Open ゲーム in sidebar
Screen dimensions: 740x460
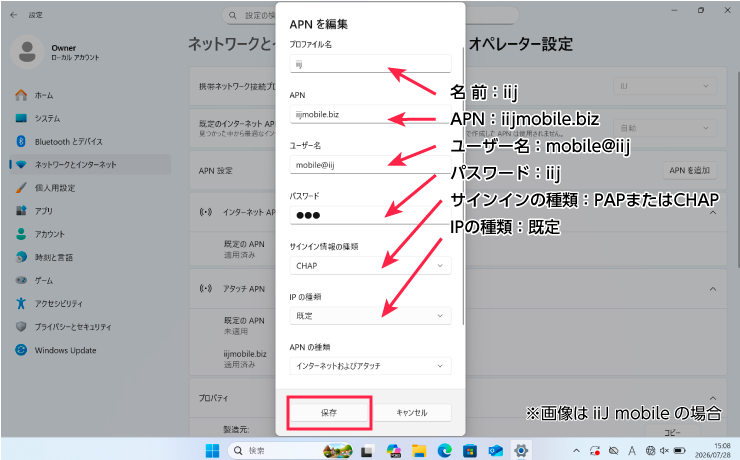tap(90, 280)
